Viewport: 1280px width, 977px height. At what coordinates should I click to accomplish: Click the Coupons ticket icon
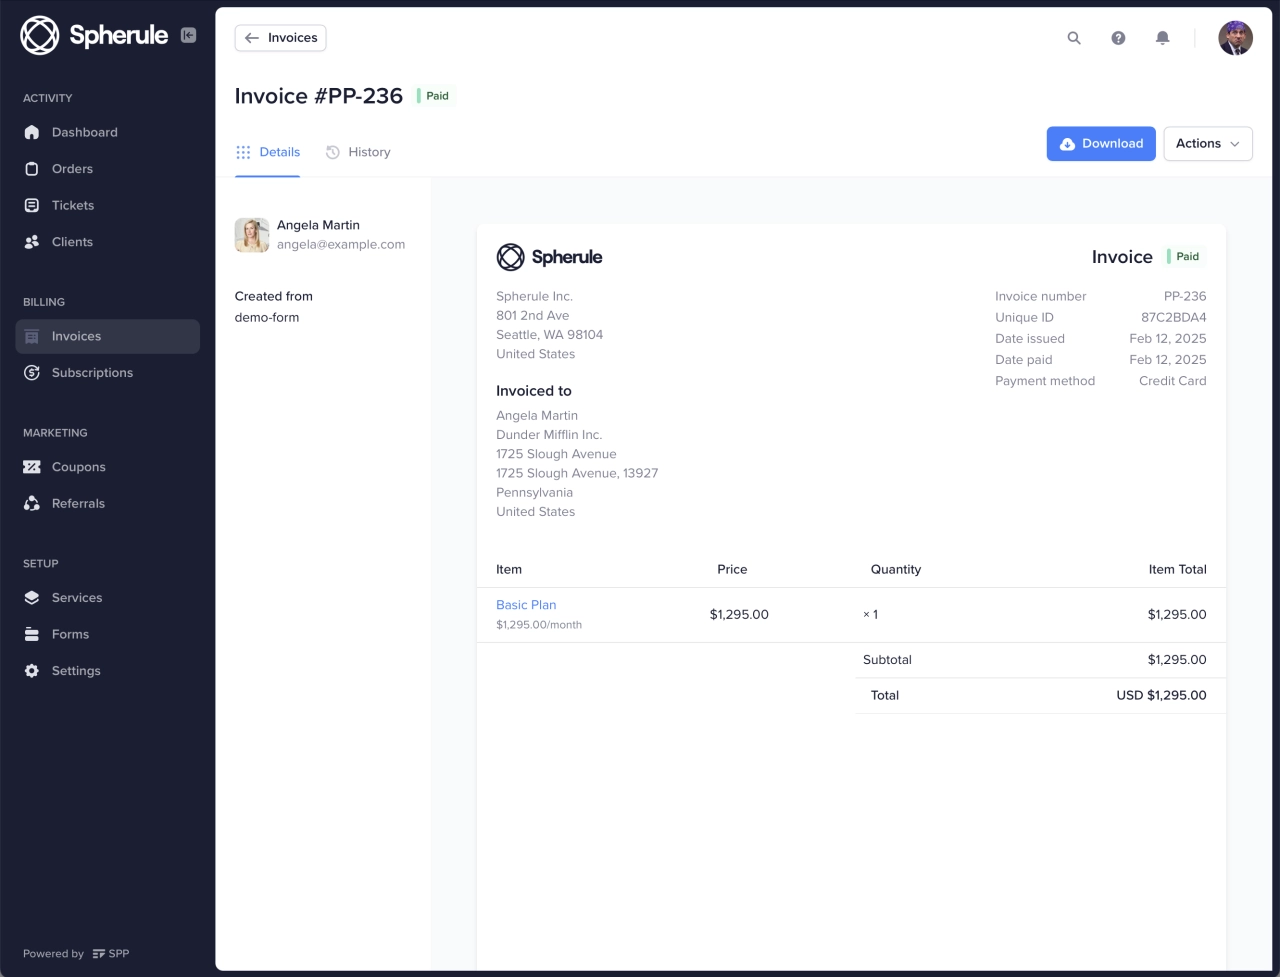(x=32, y=467)
